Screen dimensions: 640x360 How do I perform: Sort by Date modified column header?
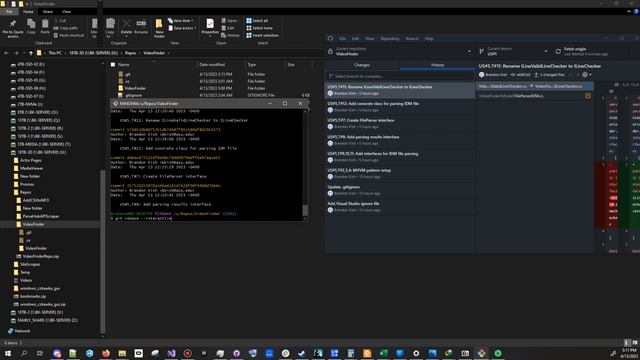coord(221,64)
